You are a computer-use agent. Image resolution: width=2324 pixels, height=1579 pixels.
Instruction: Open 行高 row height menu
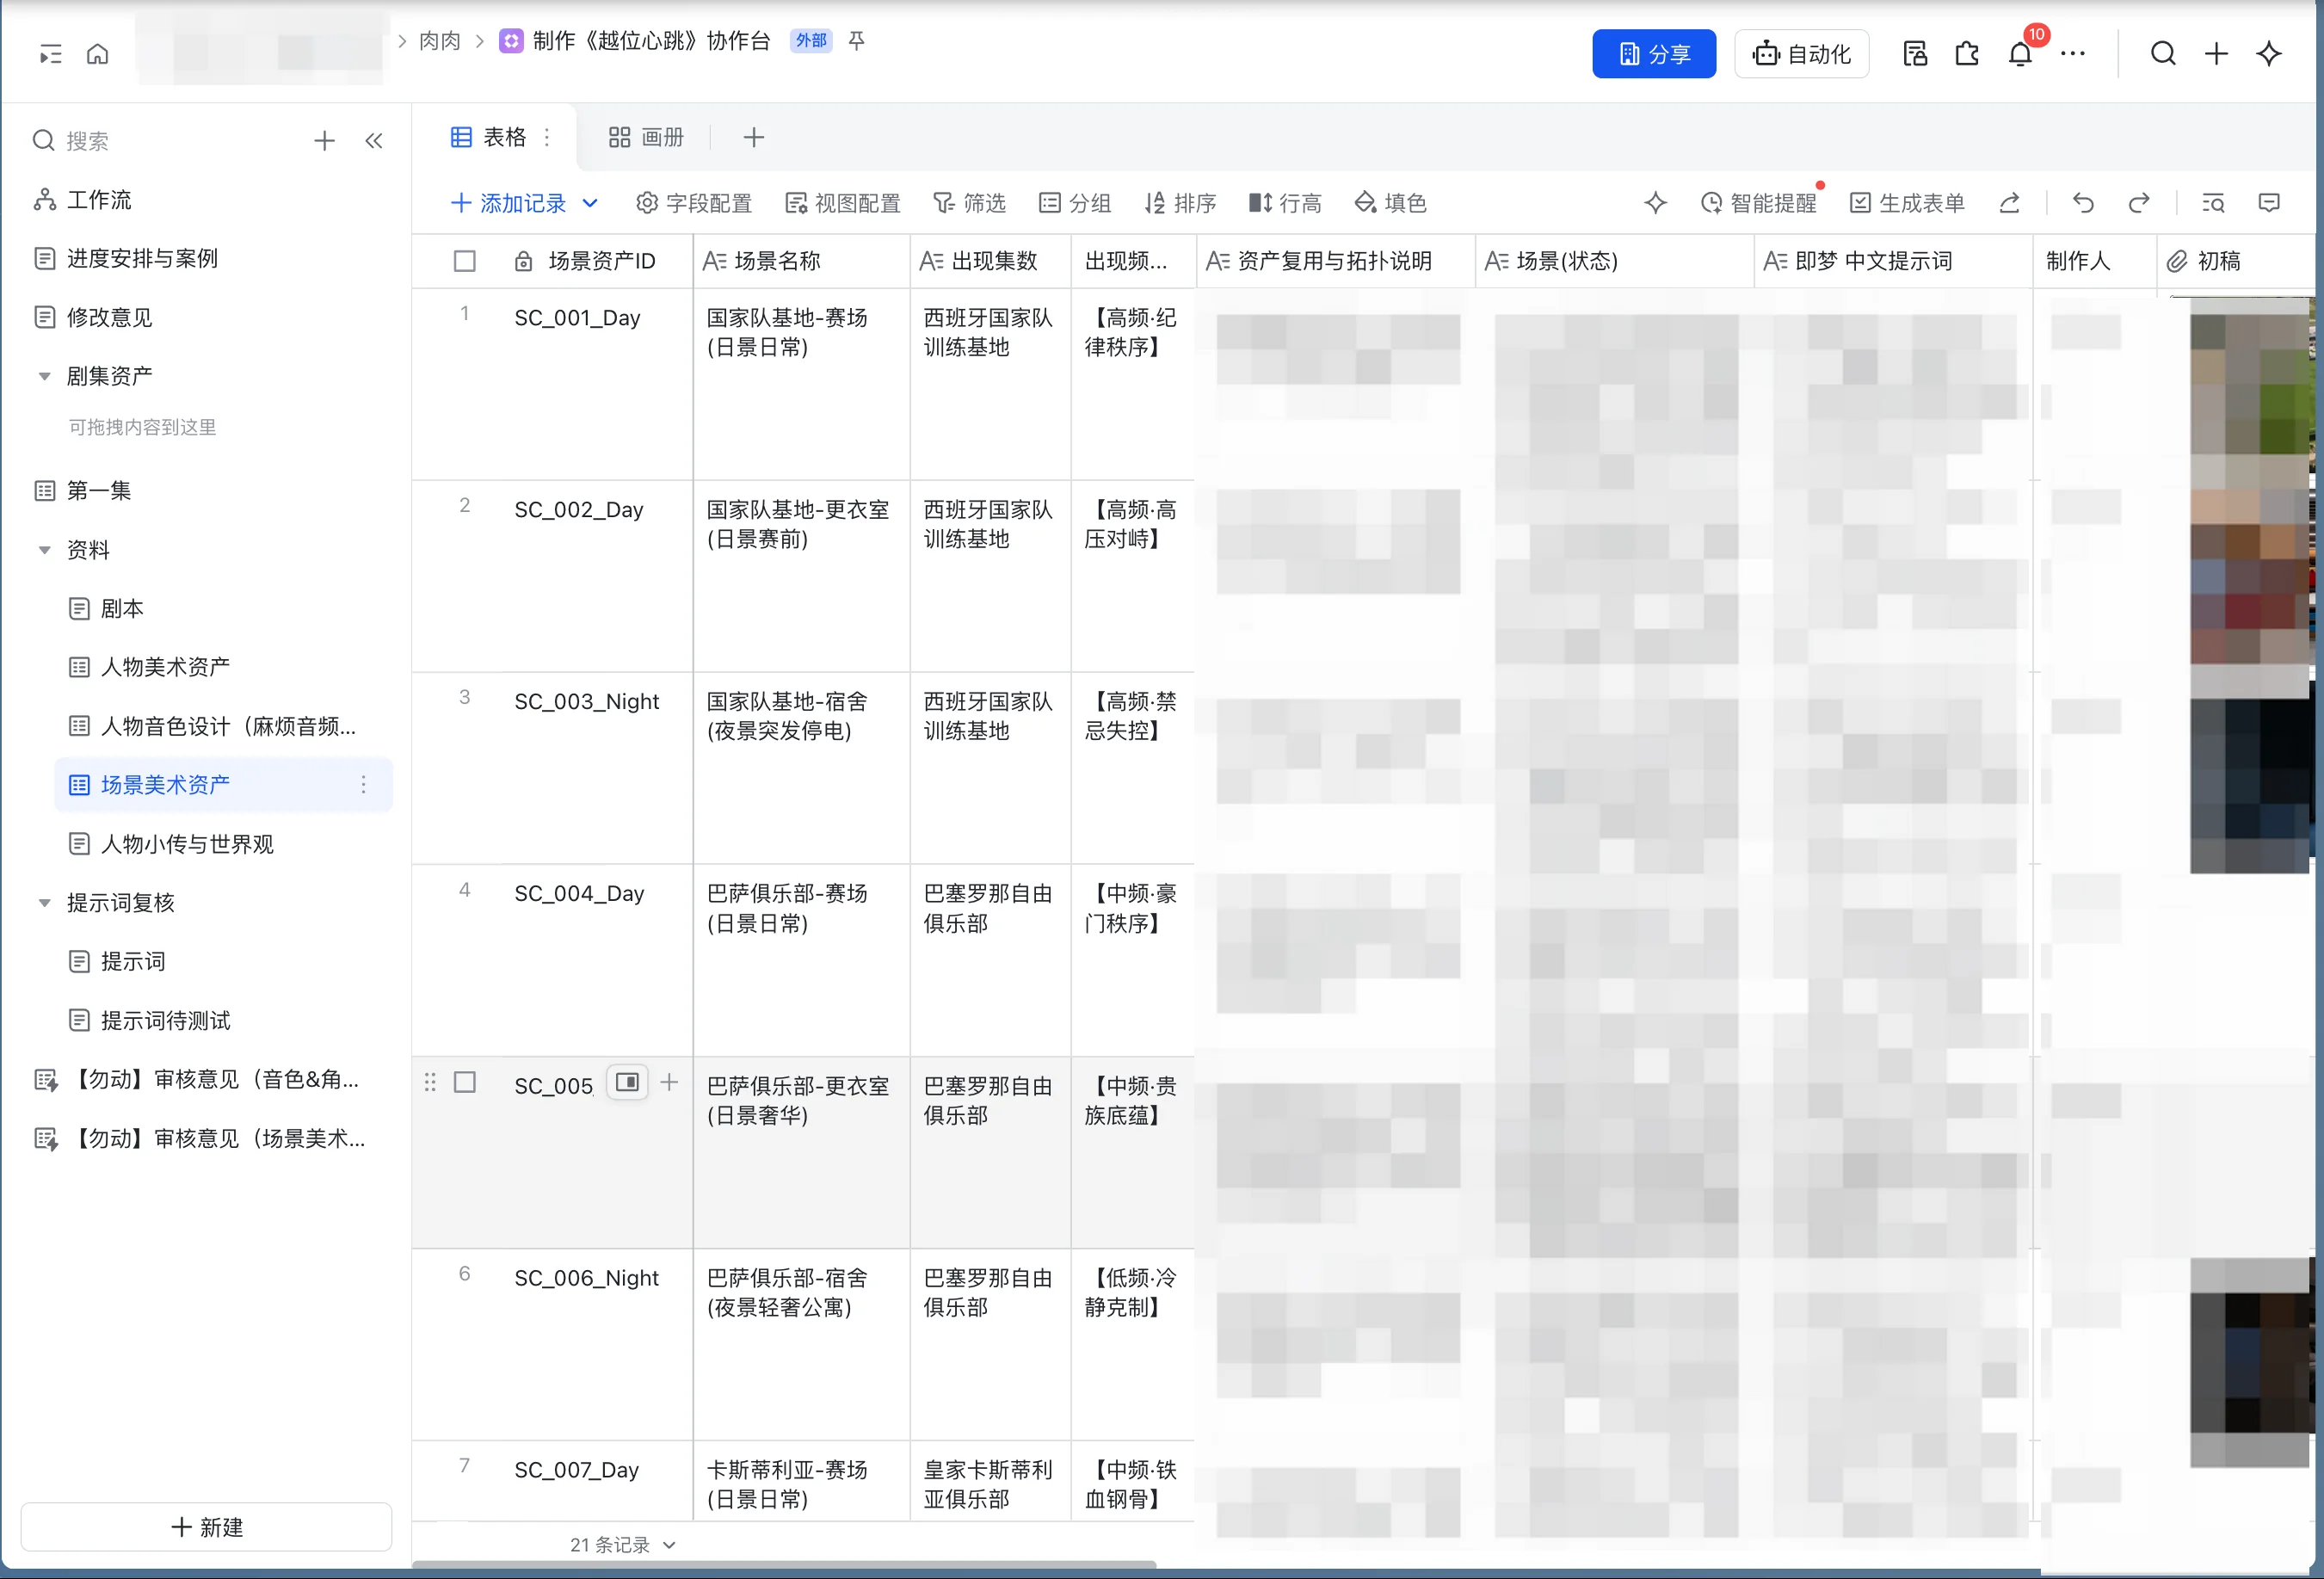point(1285,203)
